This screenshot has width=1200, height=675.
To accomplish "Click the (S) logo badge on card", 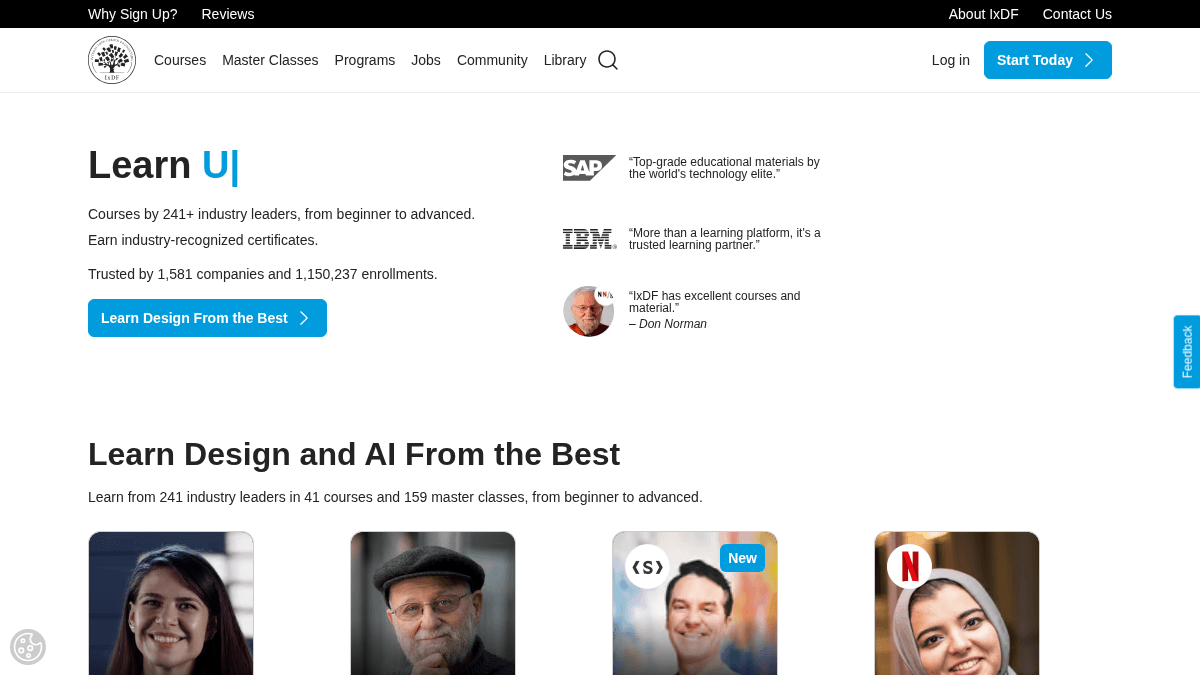I will pos(647,567).
